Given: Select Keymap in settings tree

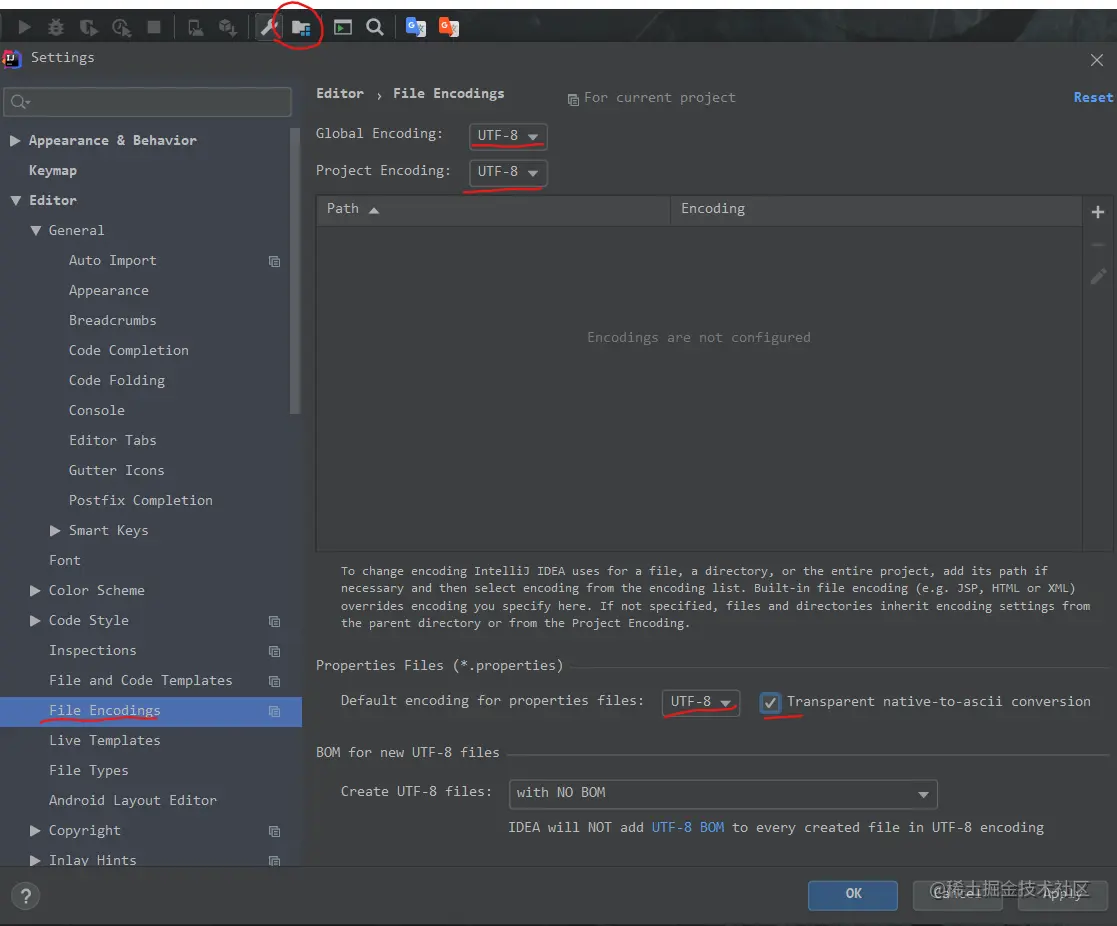Looking at the screenshot, I should pos(53,171).
